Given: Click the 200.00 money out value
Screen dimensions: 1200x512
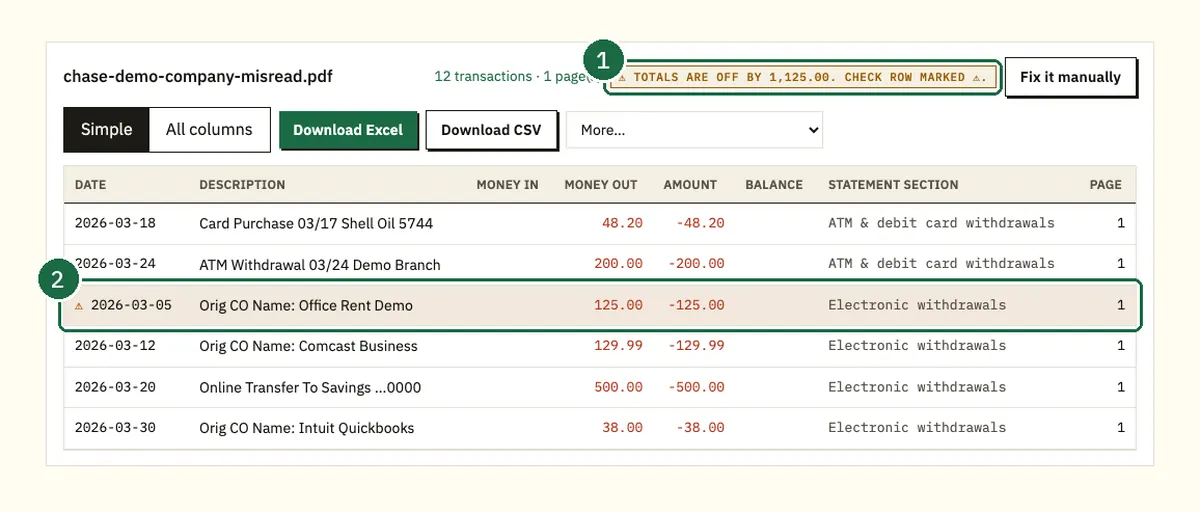Looking at the screenshot, I should 618,264.
